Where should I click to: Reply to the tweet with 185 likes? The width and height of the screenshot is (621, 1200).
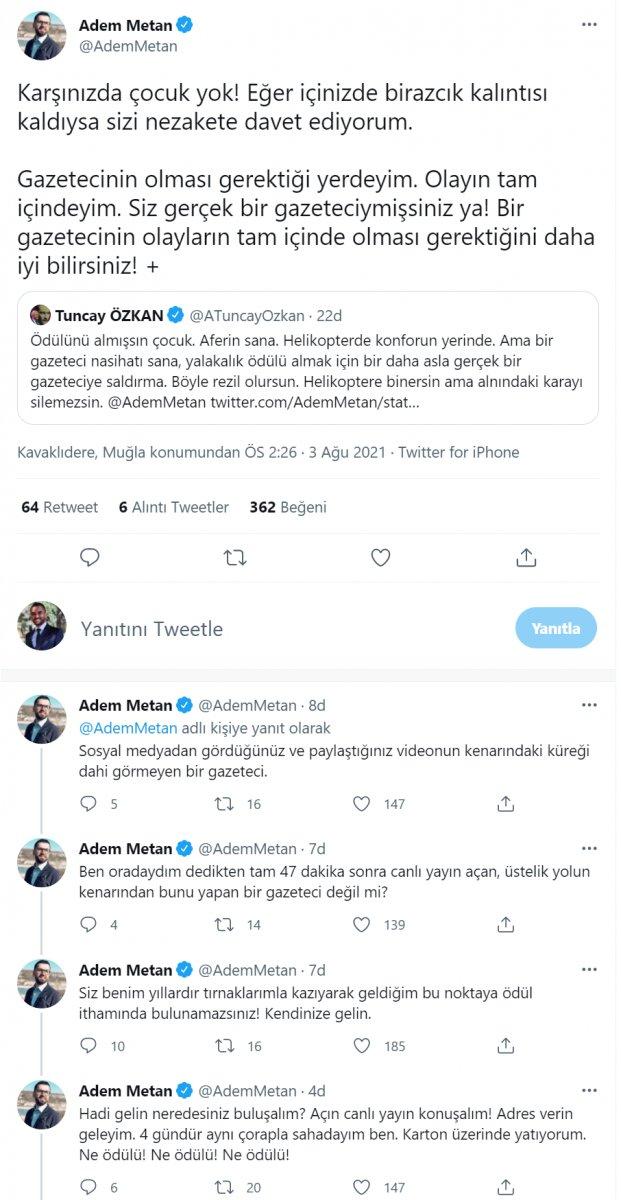[x=91, y=1047]
